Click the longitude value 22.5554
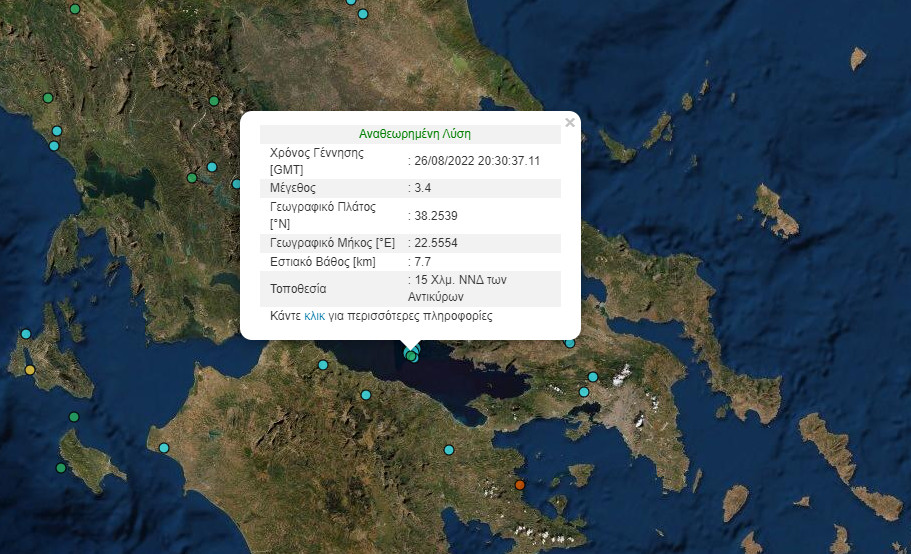Viewport: 911px width, 554px height. coord(436,242)
